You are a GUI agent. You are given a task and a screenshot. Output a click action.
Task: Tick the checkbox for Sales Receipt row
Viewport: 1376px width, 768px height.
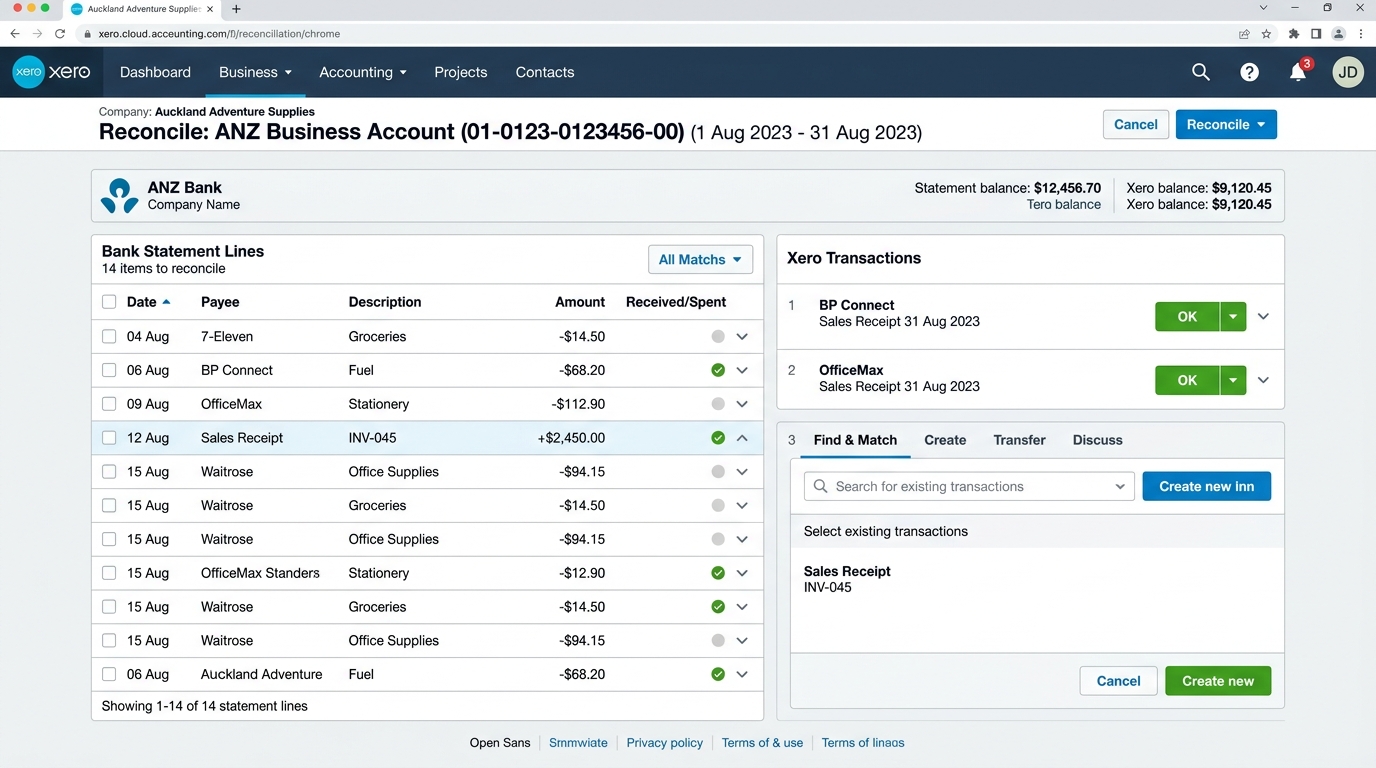(x=109, y=438)
